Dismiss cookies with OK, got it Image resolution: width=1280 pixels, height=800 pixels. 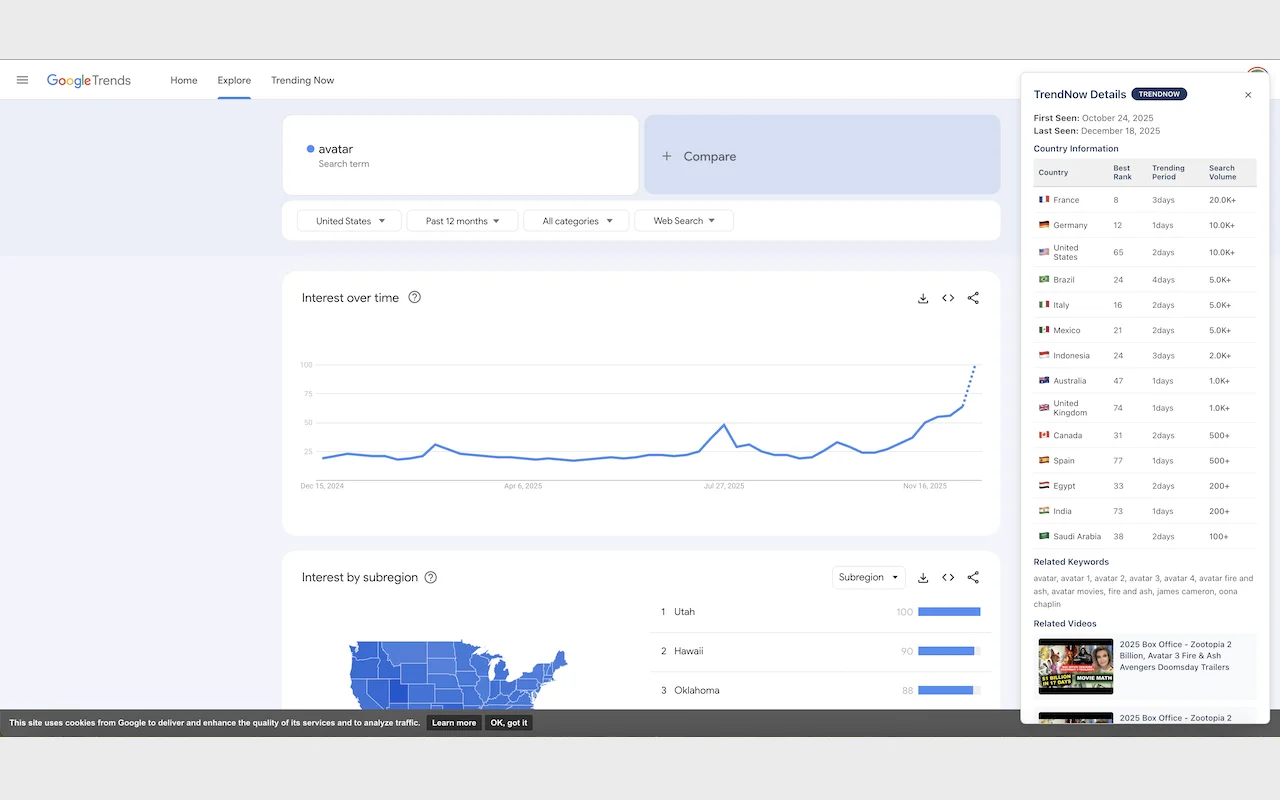click(x=508, y=722)
